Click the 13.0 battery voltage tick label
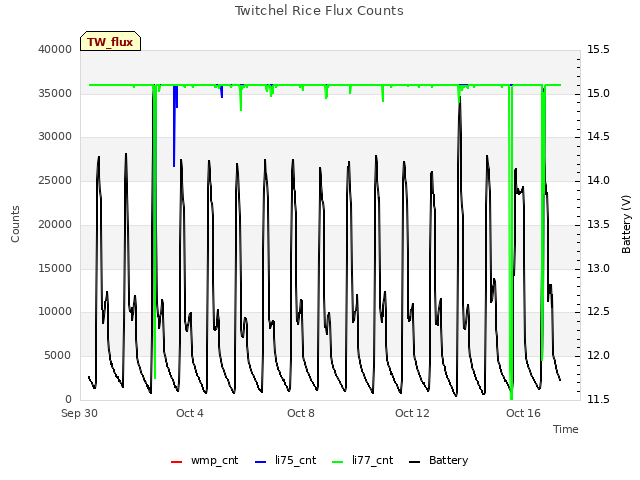640x480 pixels. [x=598, y=268]
